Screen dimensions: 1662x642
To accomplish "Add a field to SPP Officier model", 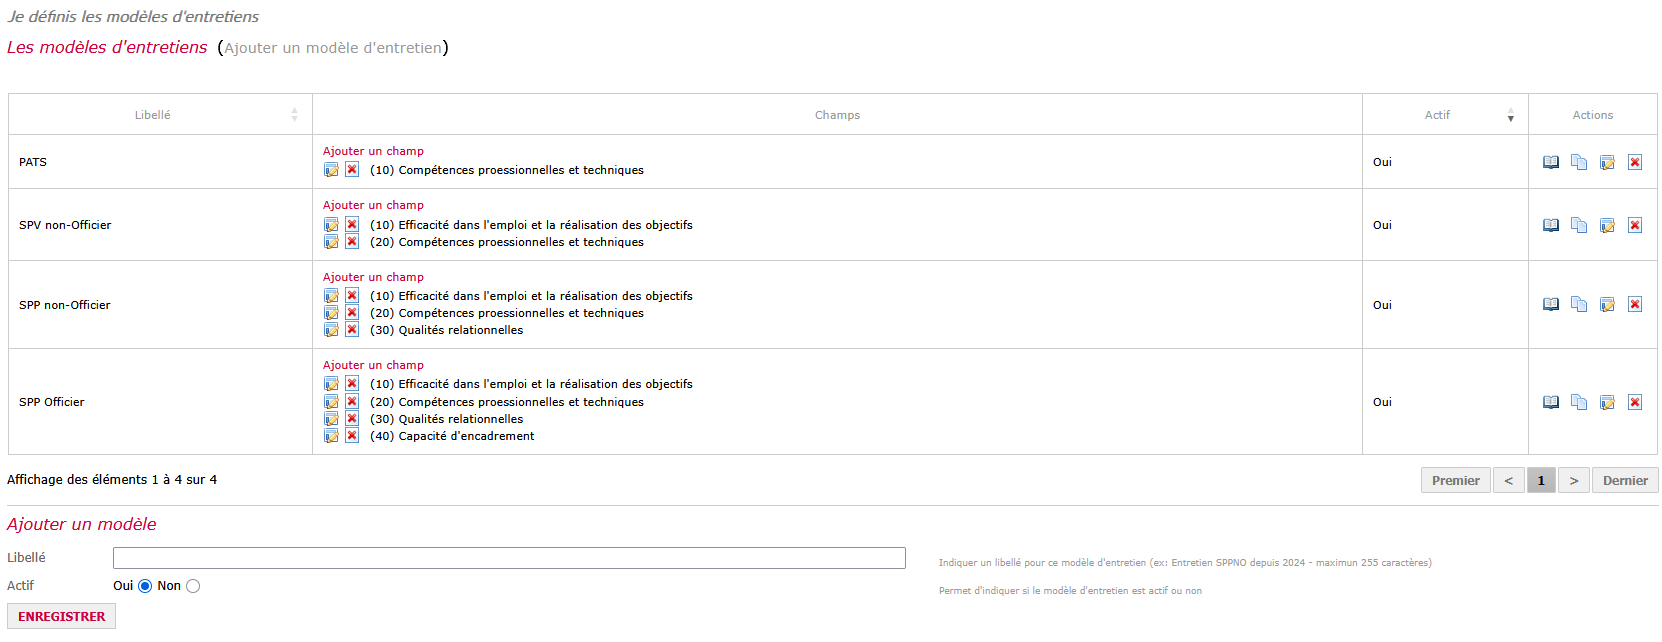I will pyautogui.click(x=373, y=365).
